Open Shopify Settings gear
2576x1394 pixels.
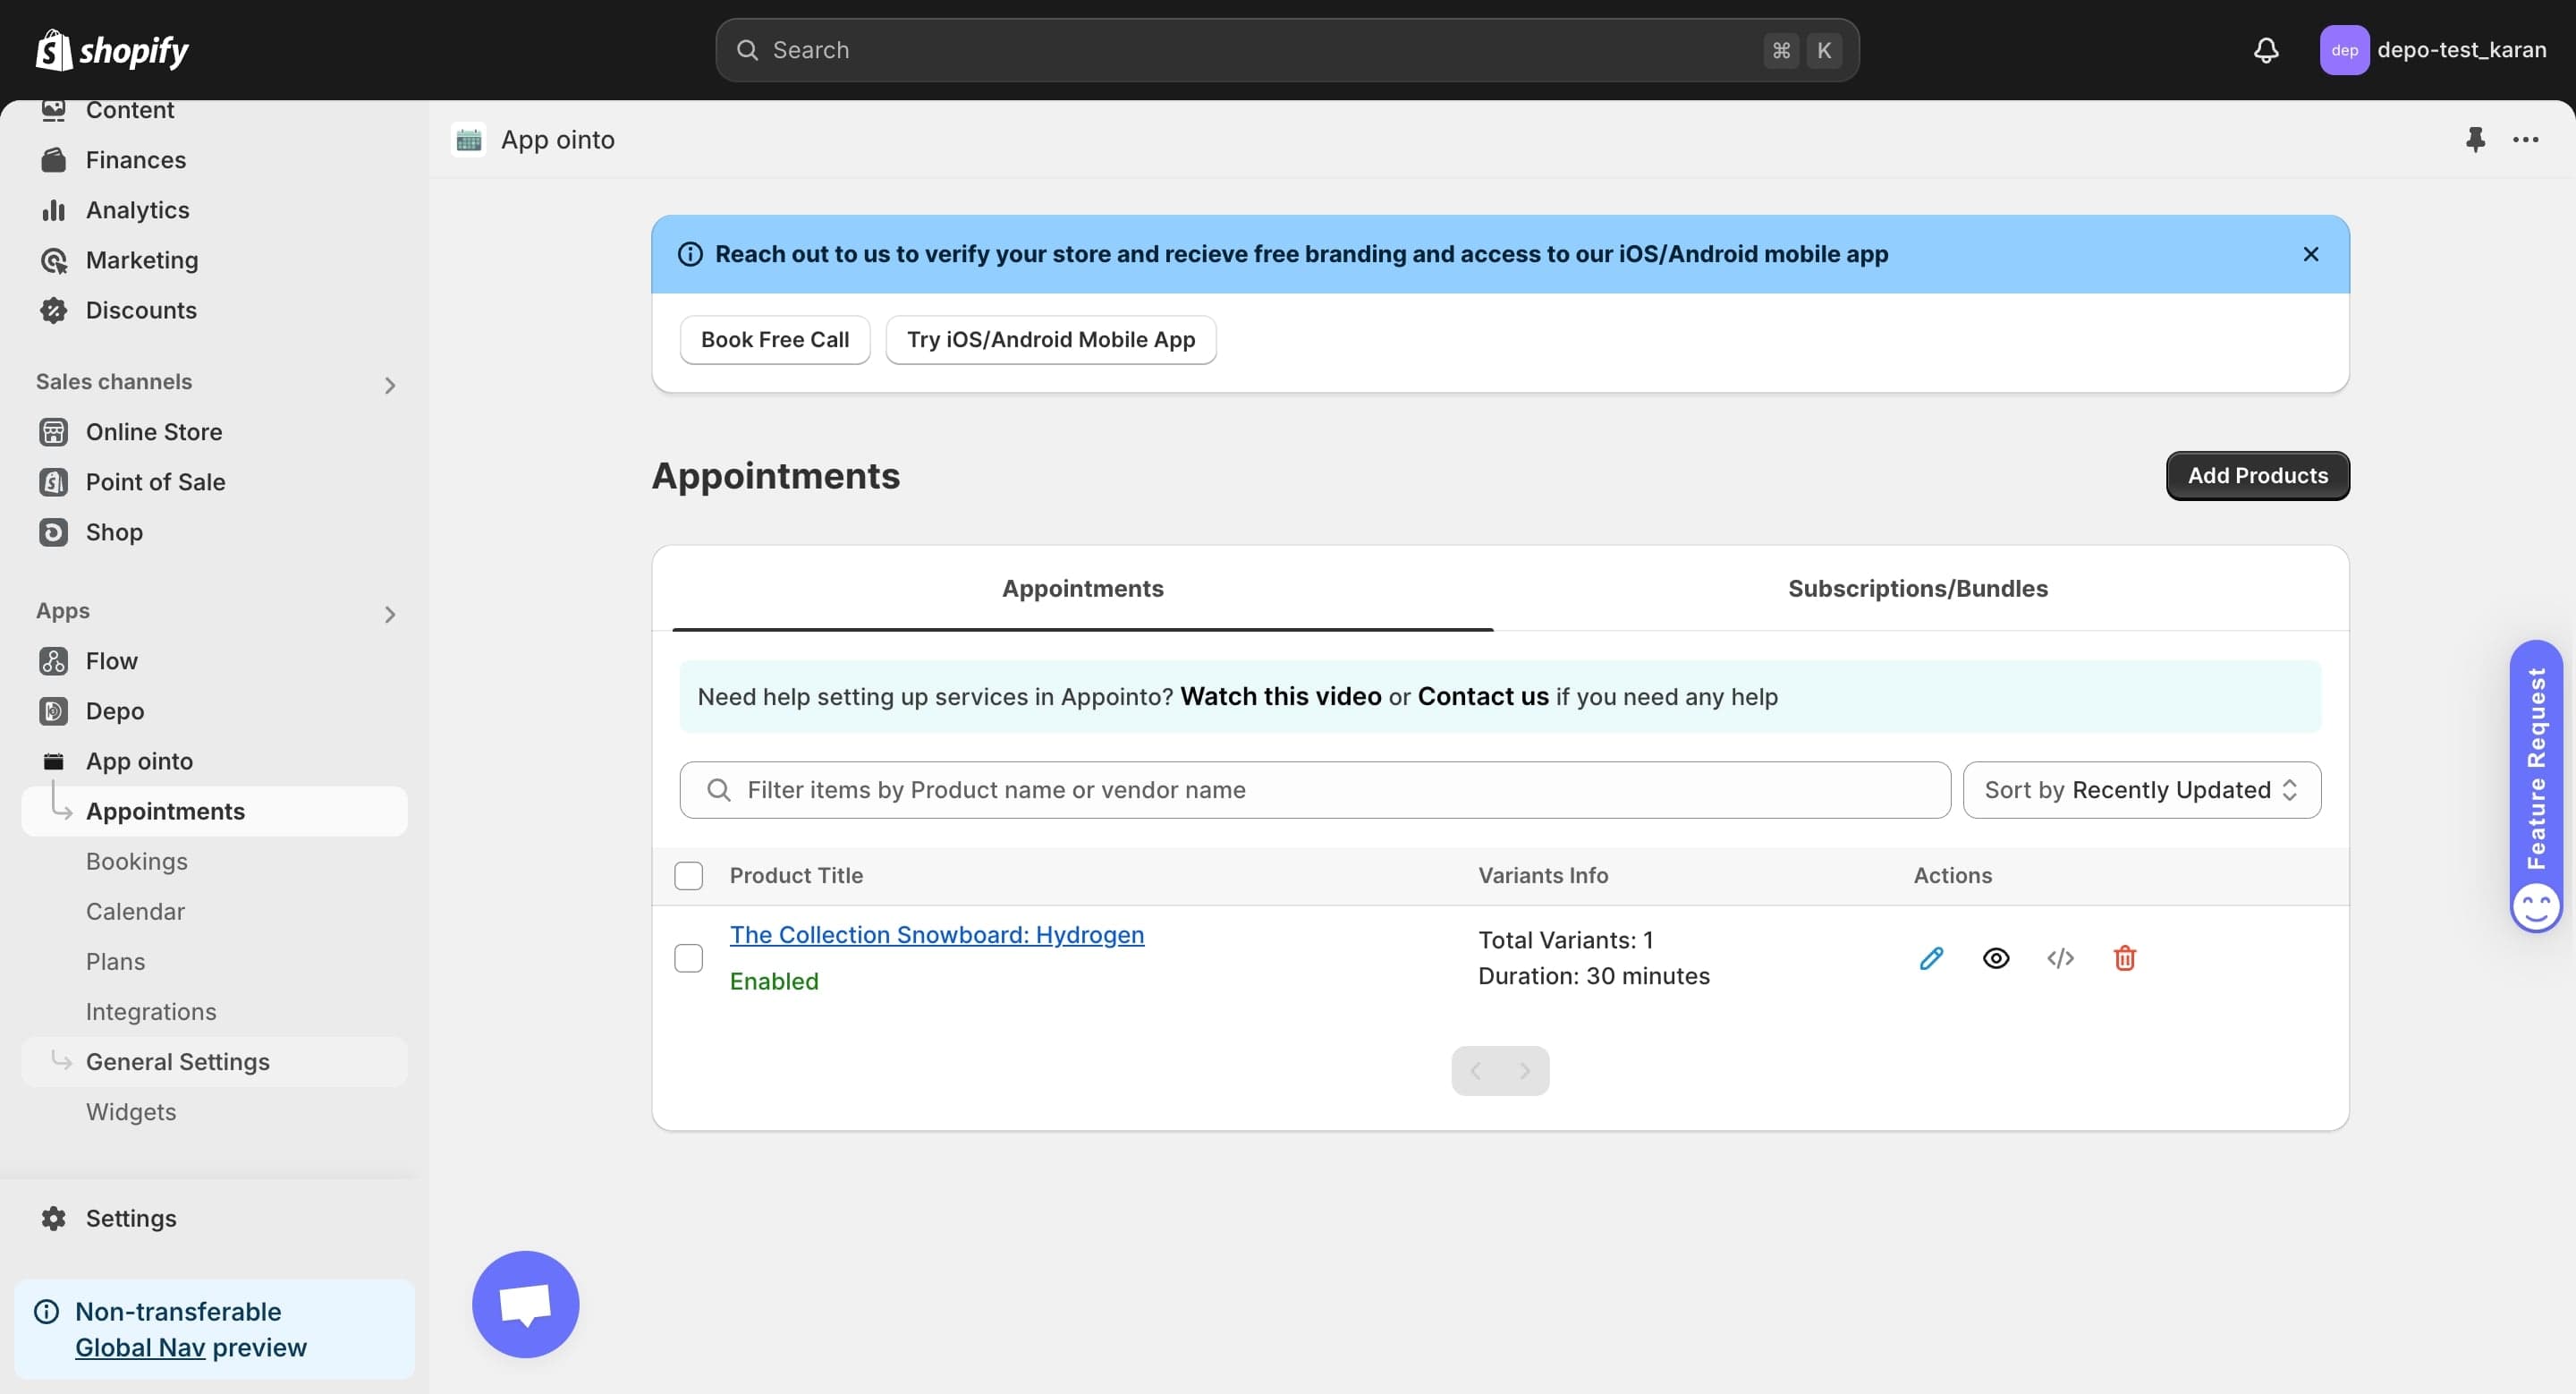[x=54, y=1218]
